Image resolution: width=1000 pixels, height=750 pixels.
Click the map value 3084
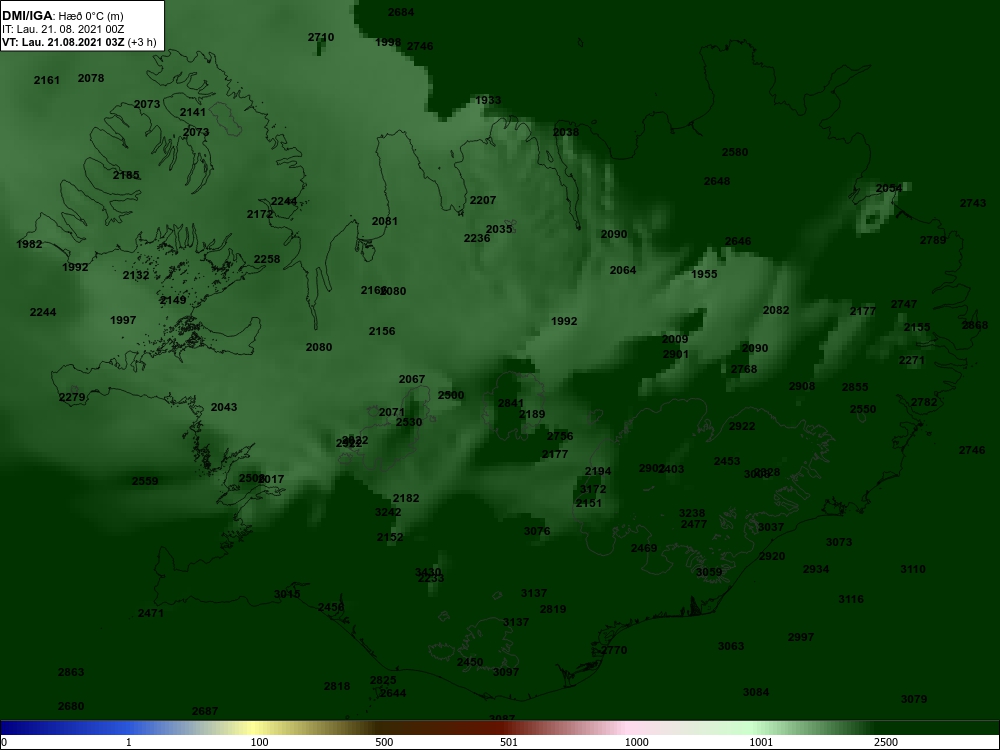(756, 693)
